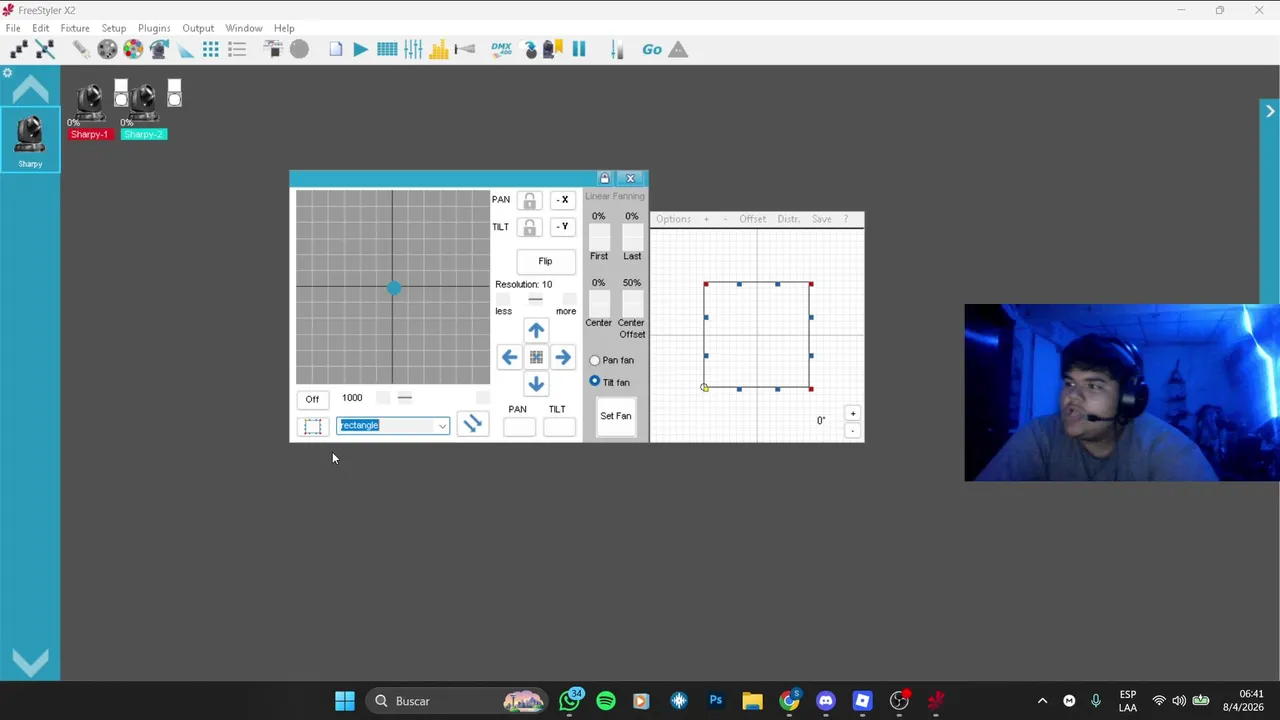Click the blue diagonal arrows button
The width and height of the screenshot is (1280, 720).
[473, 425]
